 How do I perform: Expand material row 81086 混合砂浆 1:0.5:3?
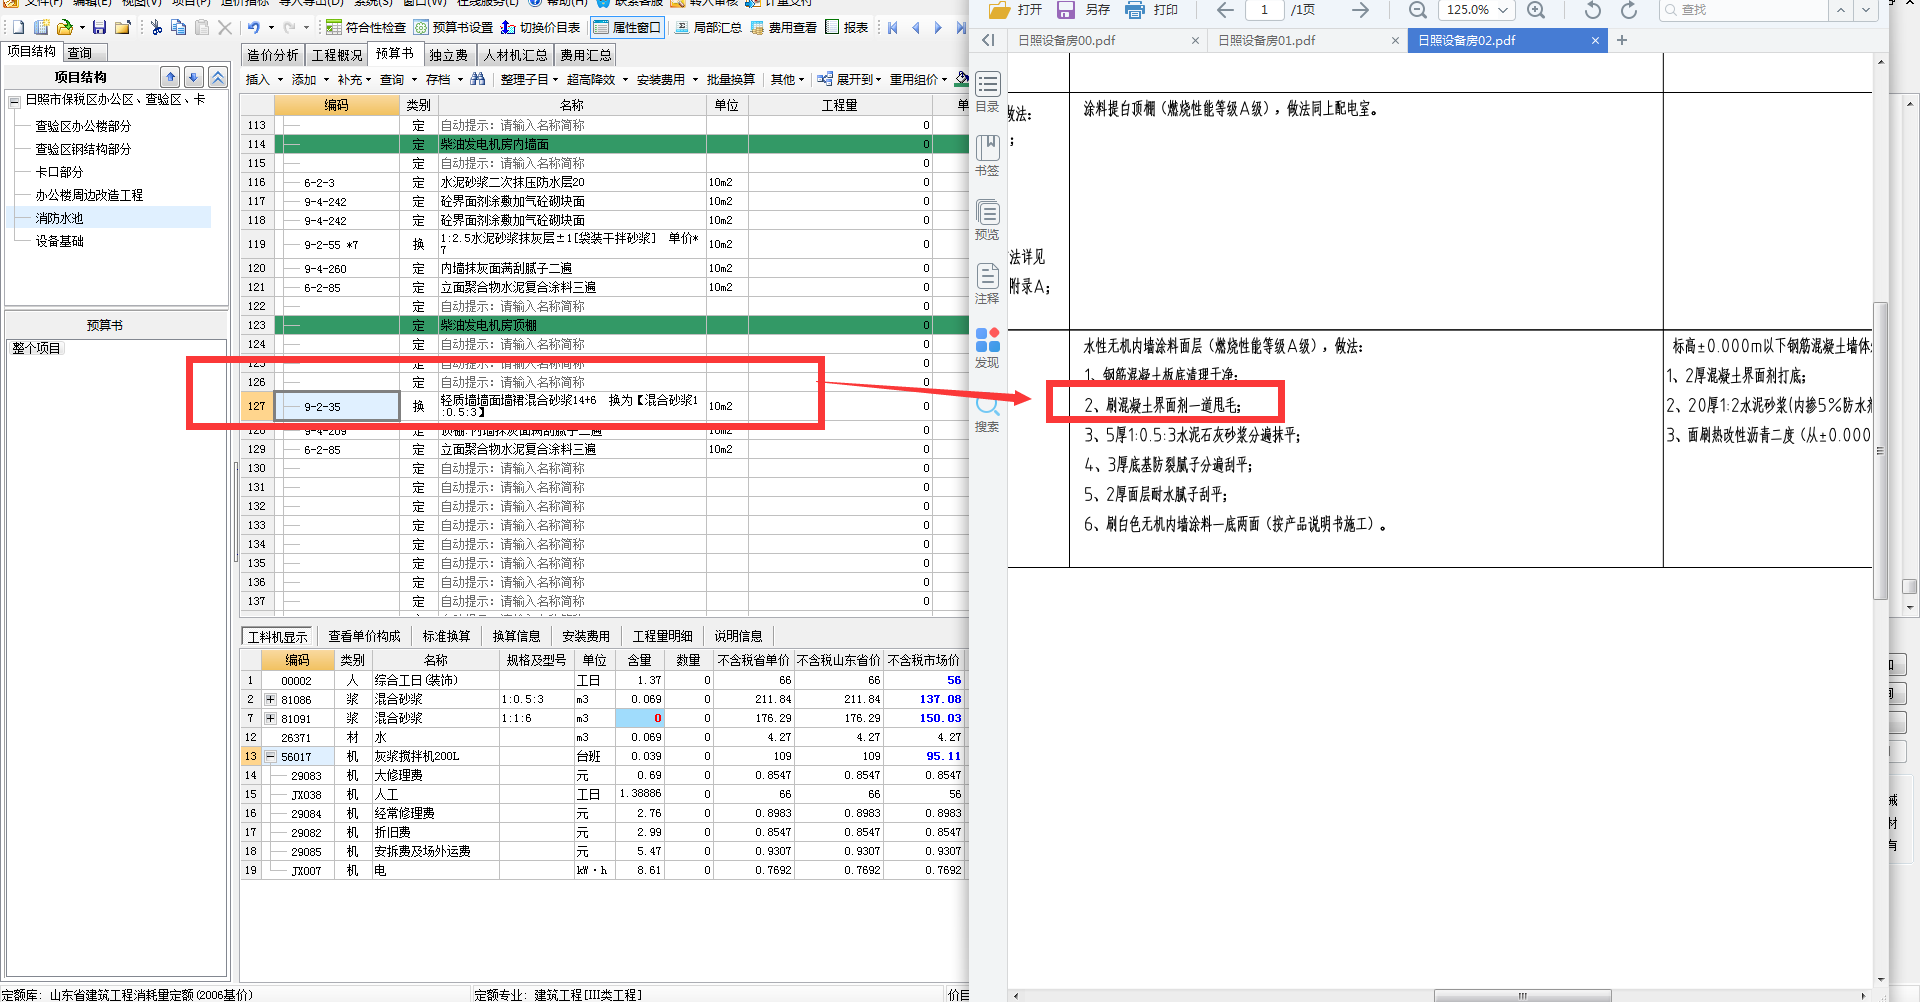[x=270, y=700]
